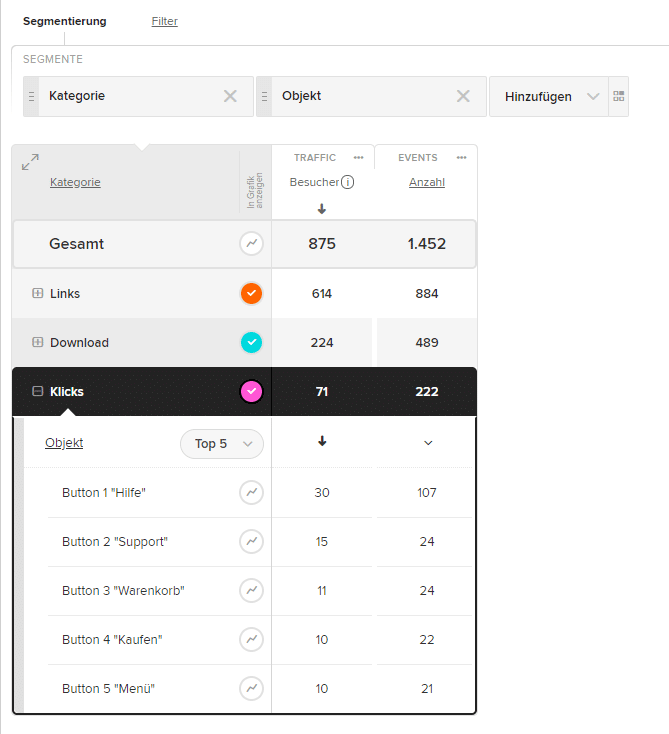Screen dimensions: 669x734
Task: Show Gesamt in the graph
Action: point(251,243)
